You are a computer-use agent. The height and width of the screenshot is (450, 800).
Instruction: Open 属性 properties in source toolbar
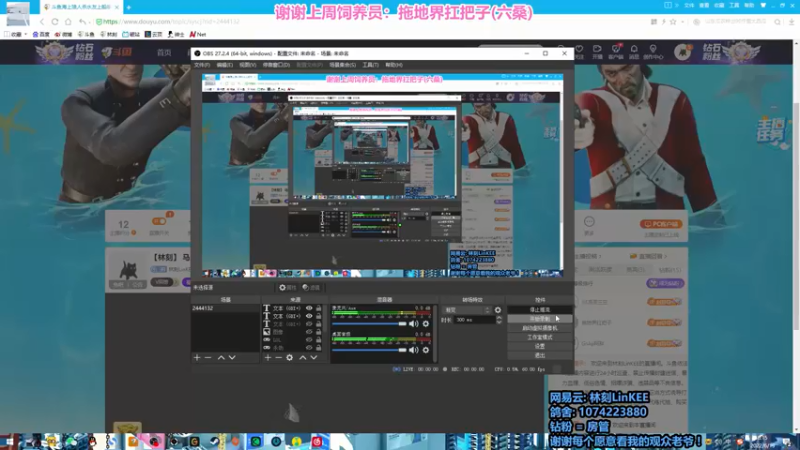coord(288,288)
